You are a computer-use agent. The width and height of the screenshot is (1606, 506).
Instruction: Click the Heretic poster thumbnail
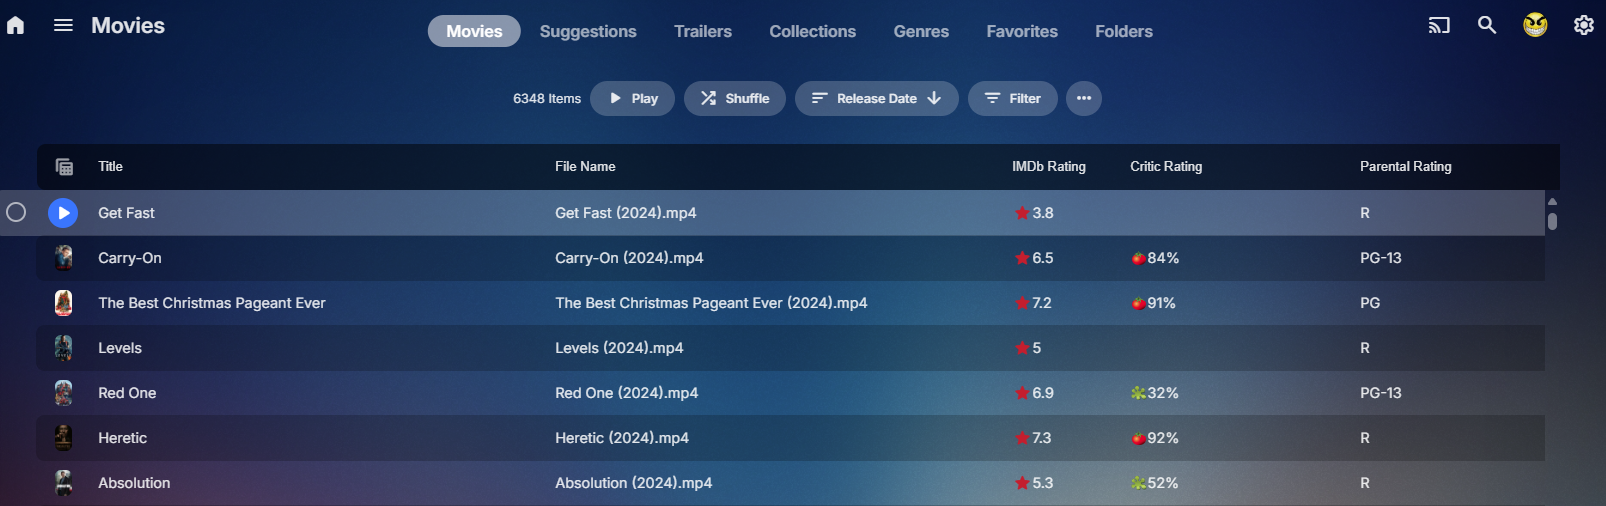(64, 438)
